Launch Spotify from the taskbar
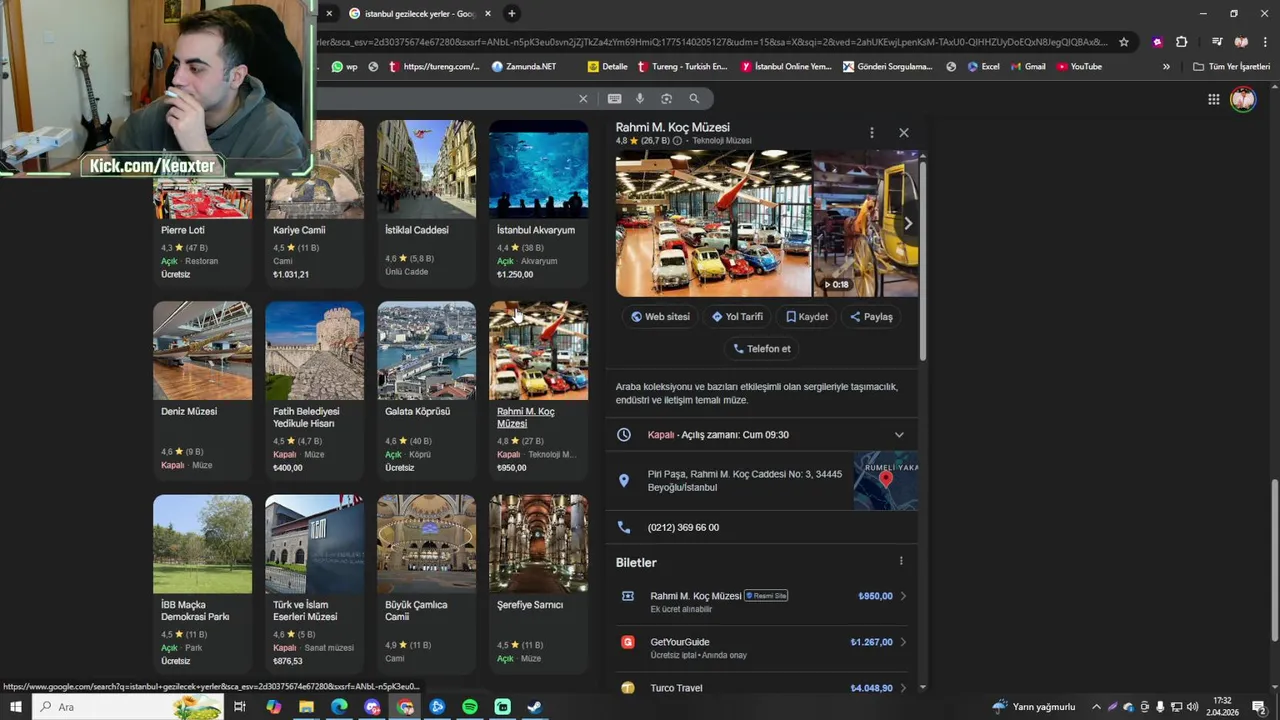This screenshot has height=720, width=1280. (x=470, y=707)
